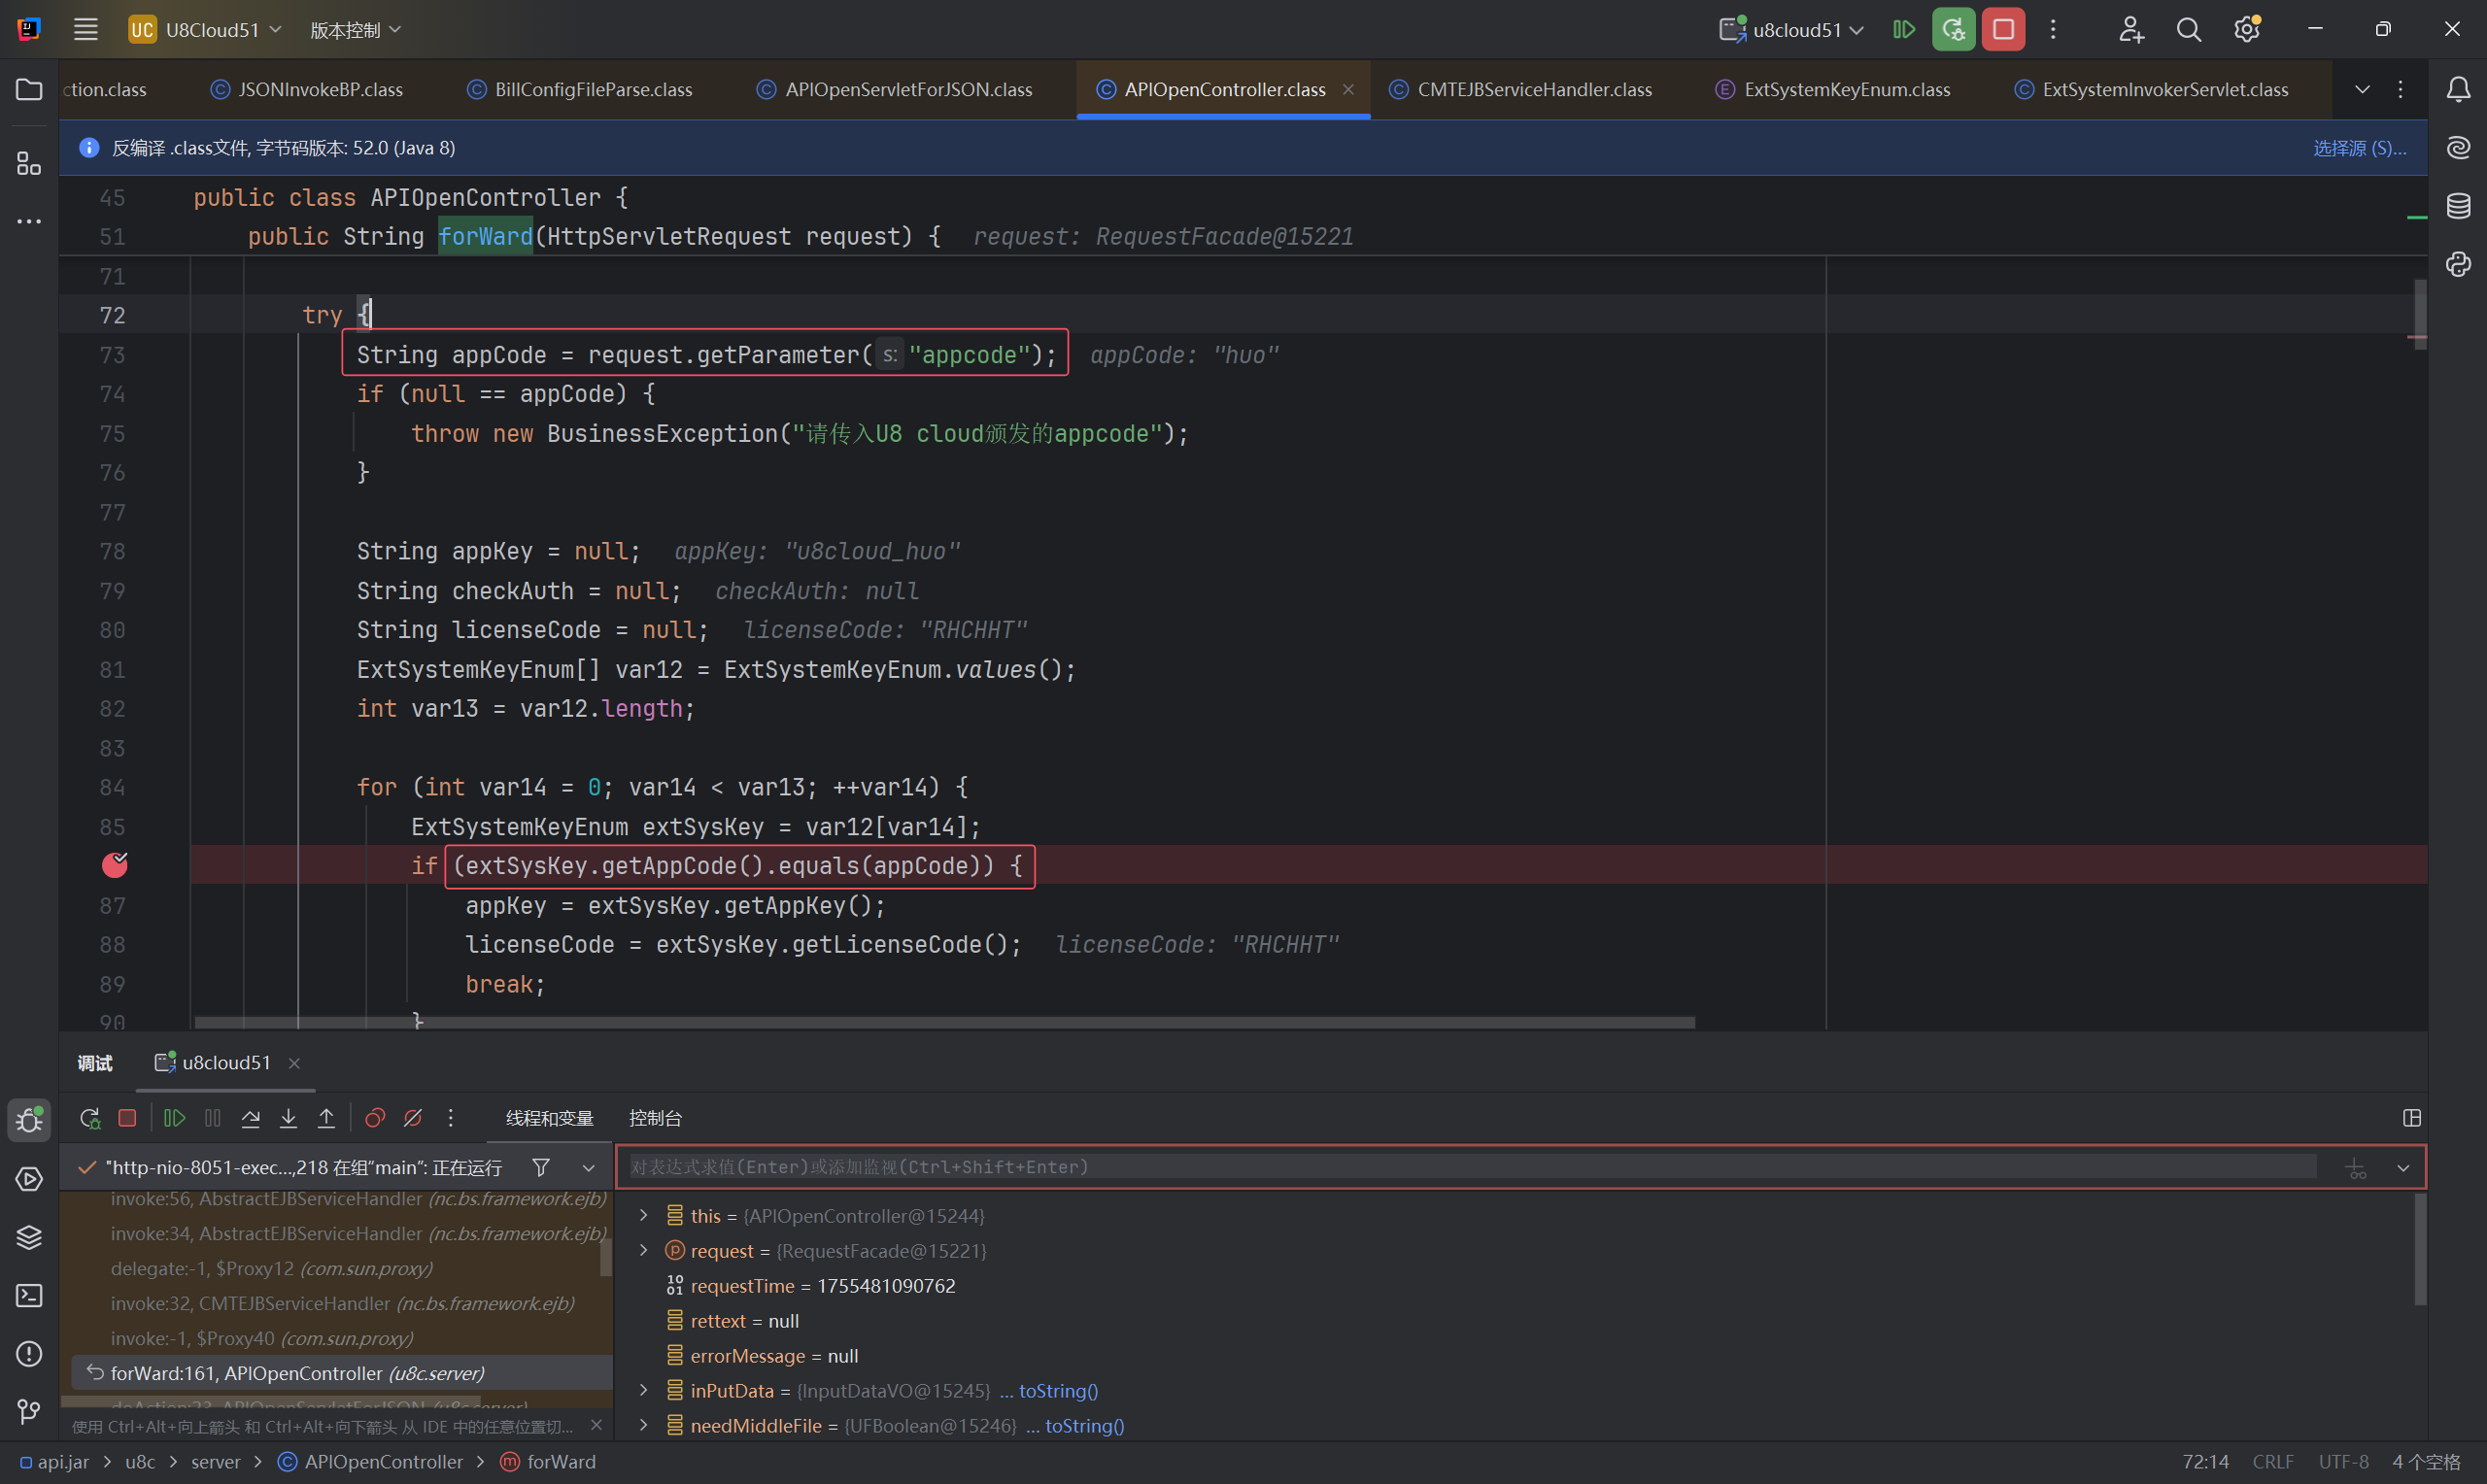Open the Git version control tool window
2487x1484 pixels.
point(29,1412)
